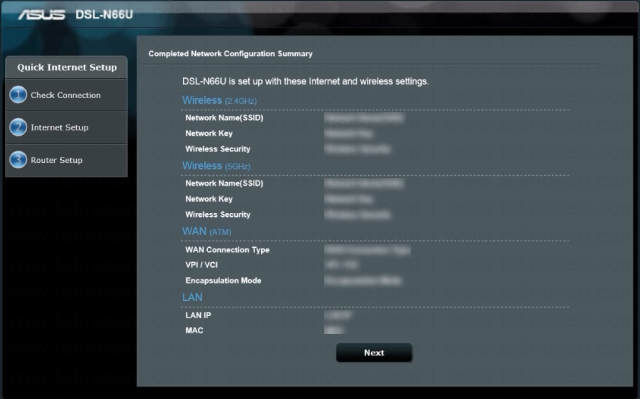This screenshot has width=640, height=399.
Task: Click the Encapsulation Mode label
Action: point(223,280)
